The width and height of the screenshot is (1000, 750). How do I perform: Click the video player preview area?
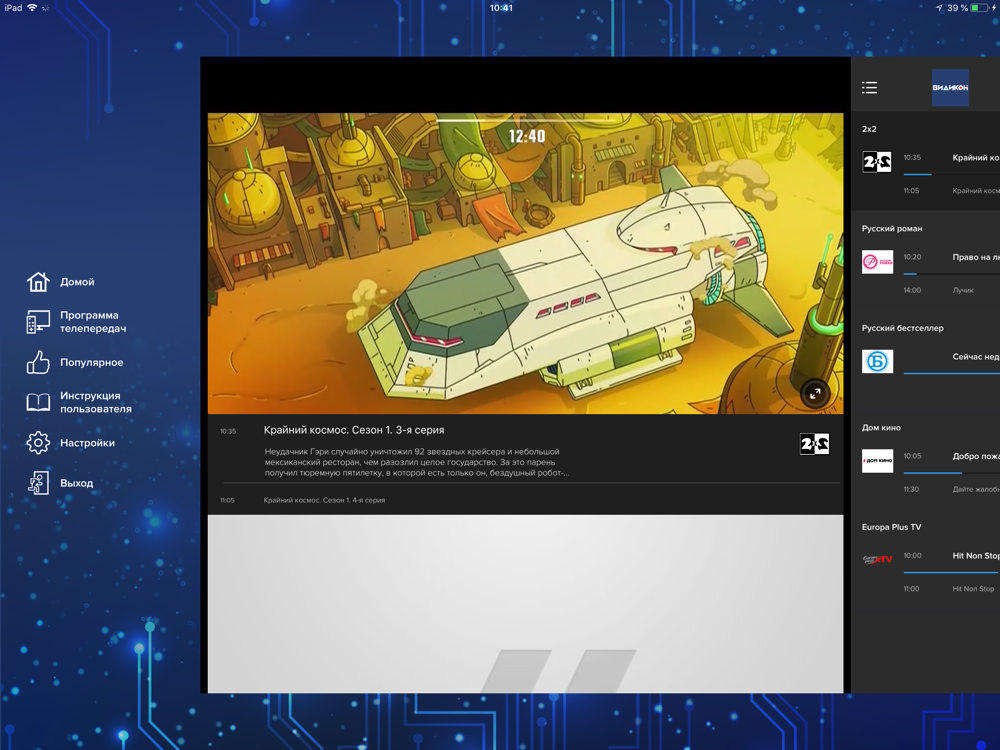point(525,263)
